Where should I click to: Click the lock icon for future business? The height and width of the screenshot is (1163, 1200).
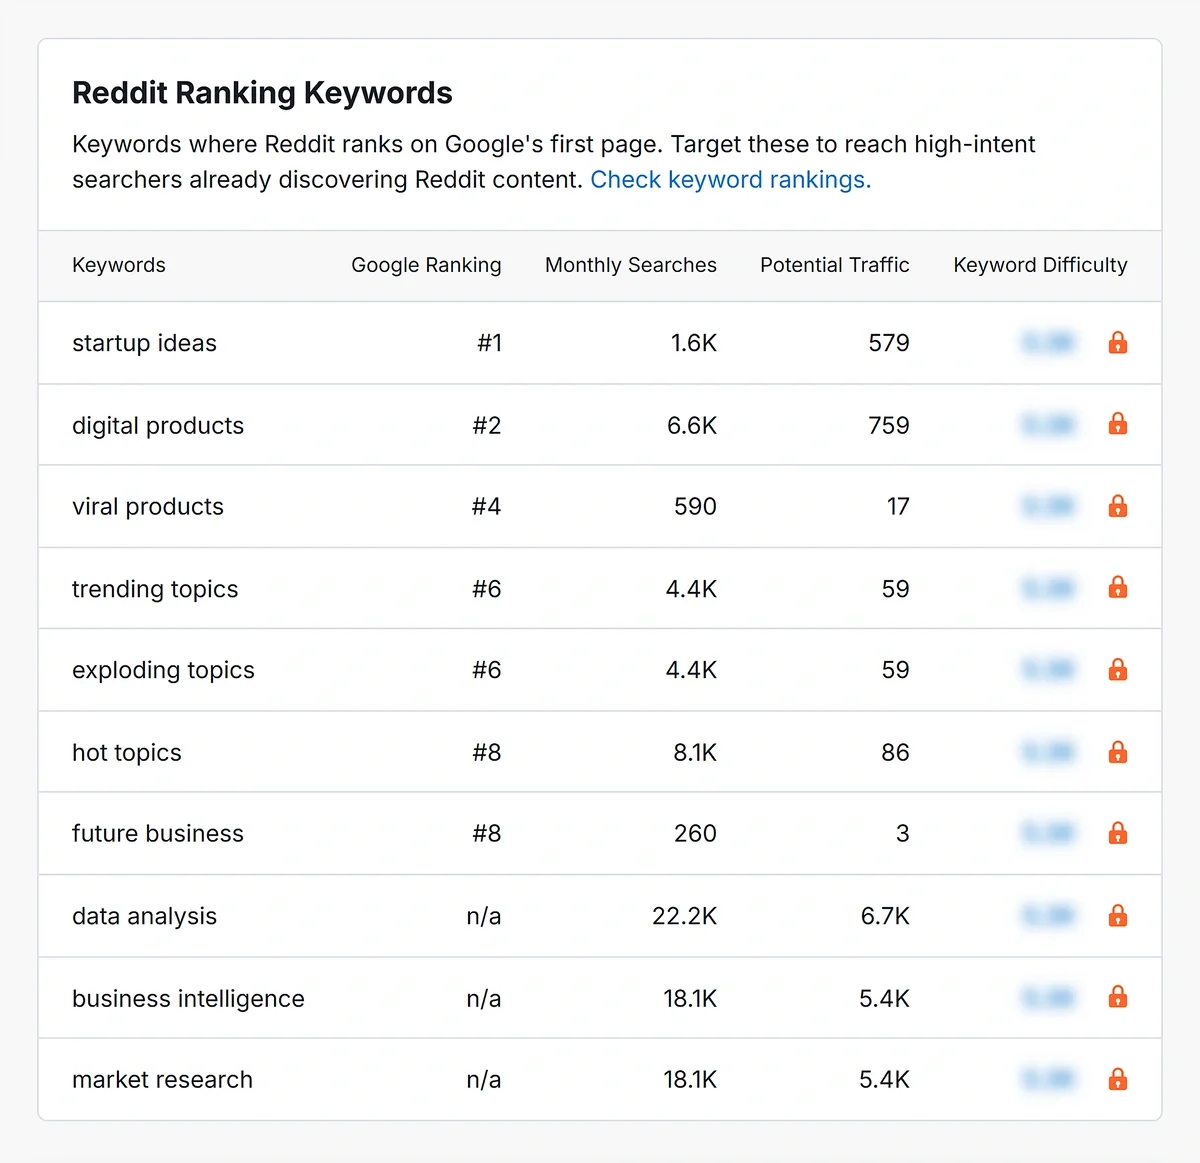(1117, 833)
